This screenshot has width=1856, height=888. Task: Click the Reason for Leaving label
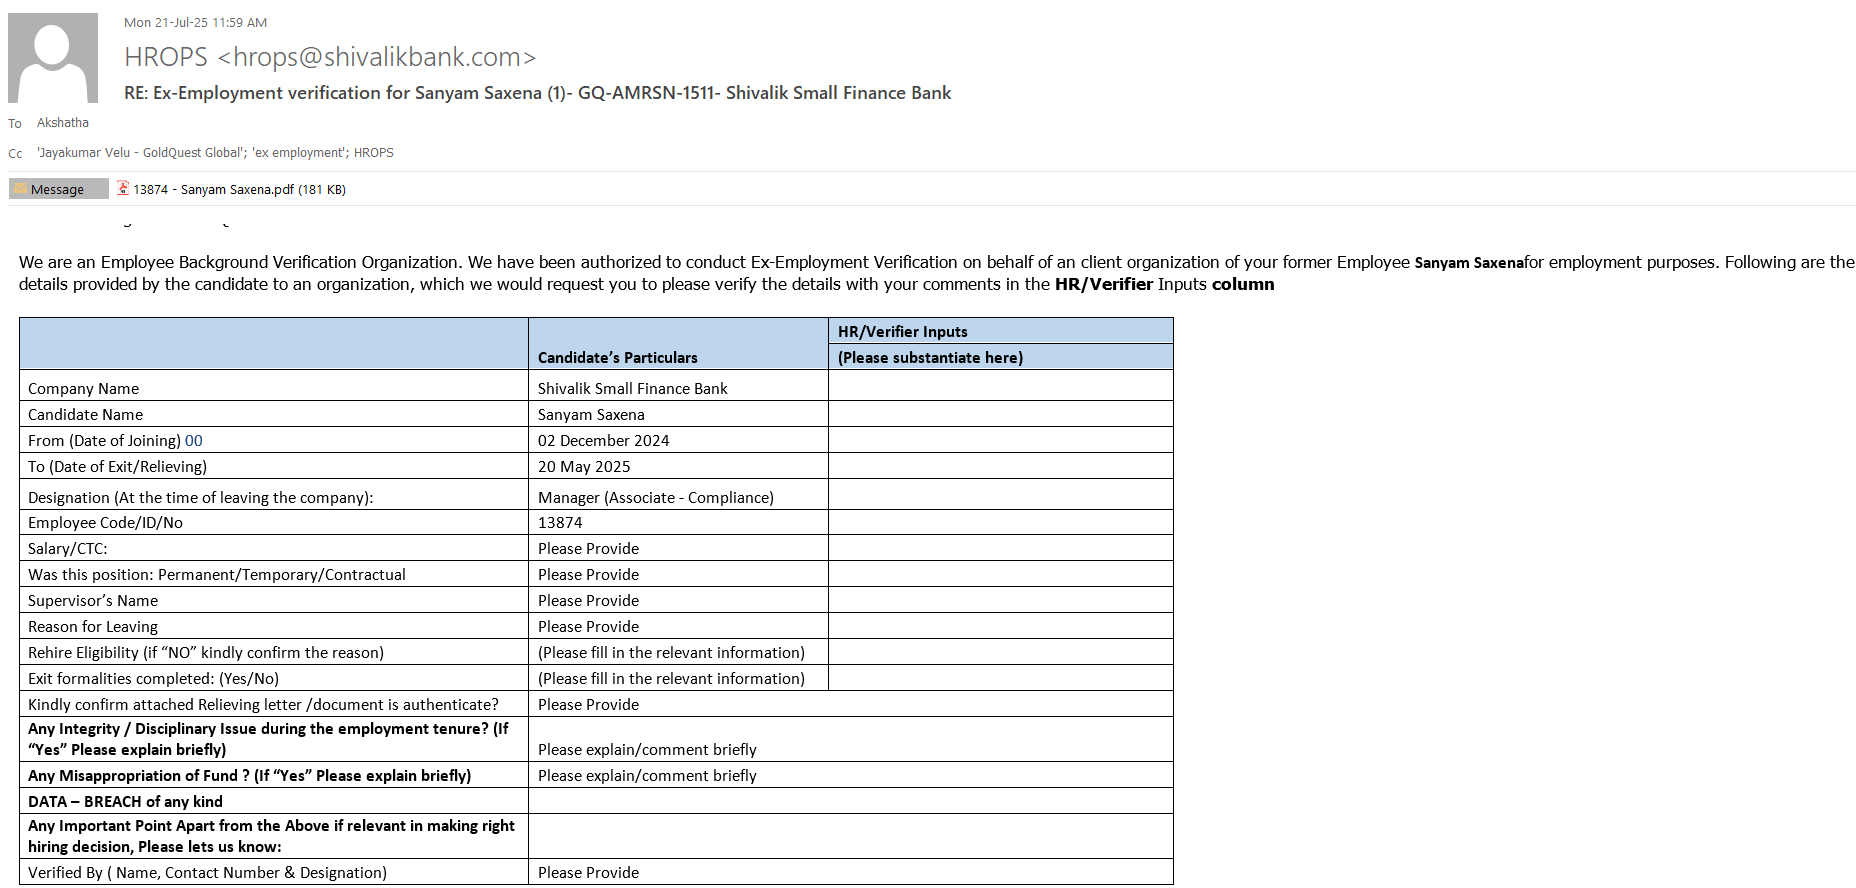pyautogui.click(x=93, y=626)
